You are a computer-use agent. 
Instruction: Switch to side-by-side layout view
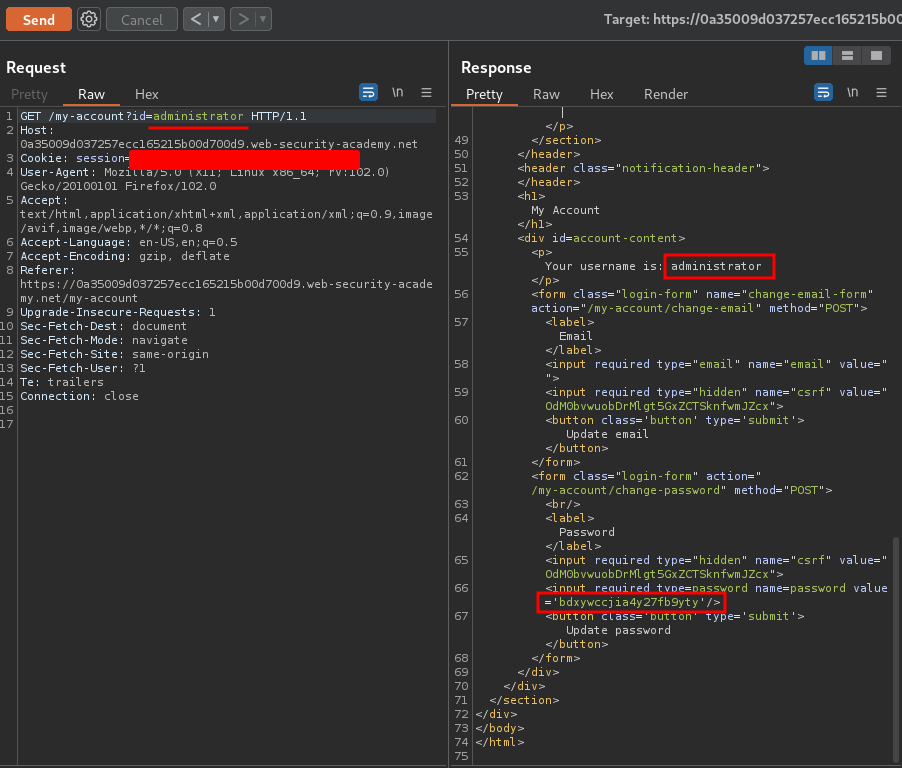tap(818, 56)
